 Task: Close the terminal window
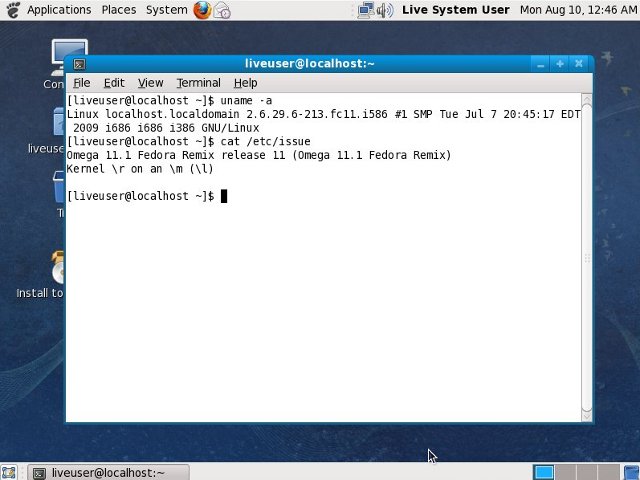point(579,64)
